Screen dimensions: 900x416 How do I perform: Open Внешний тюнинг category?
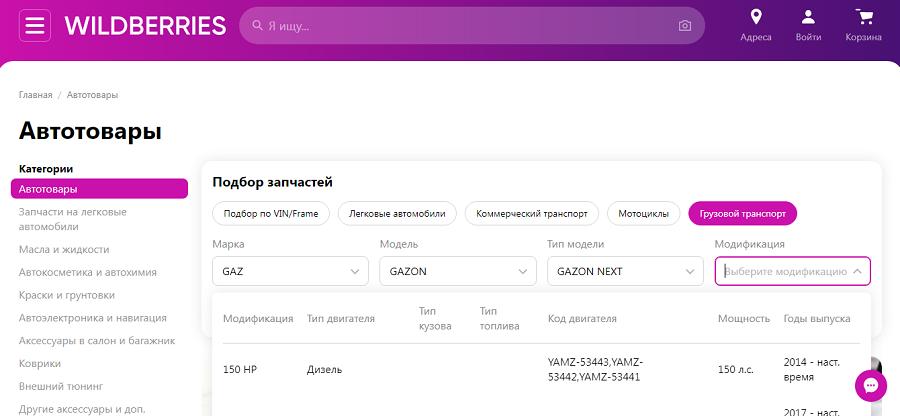[x=61, y=386]
